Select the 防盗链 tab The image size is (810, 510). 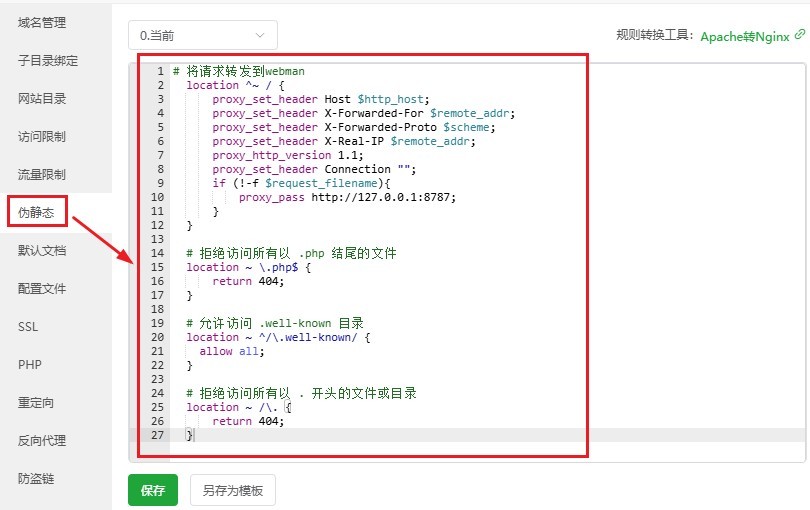pyautogui.click(x=36, y=478)
